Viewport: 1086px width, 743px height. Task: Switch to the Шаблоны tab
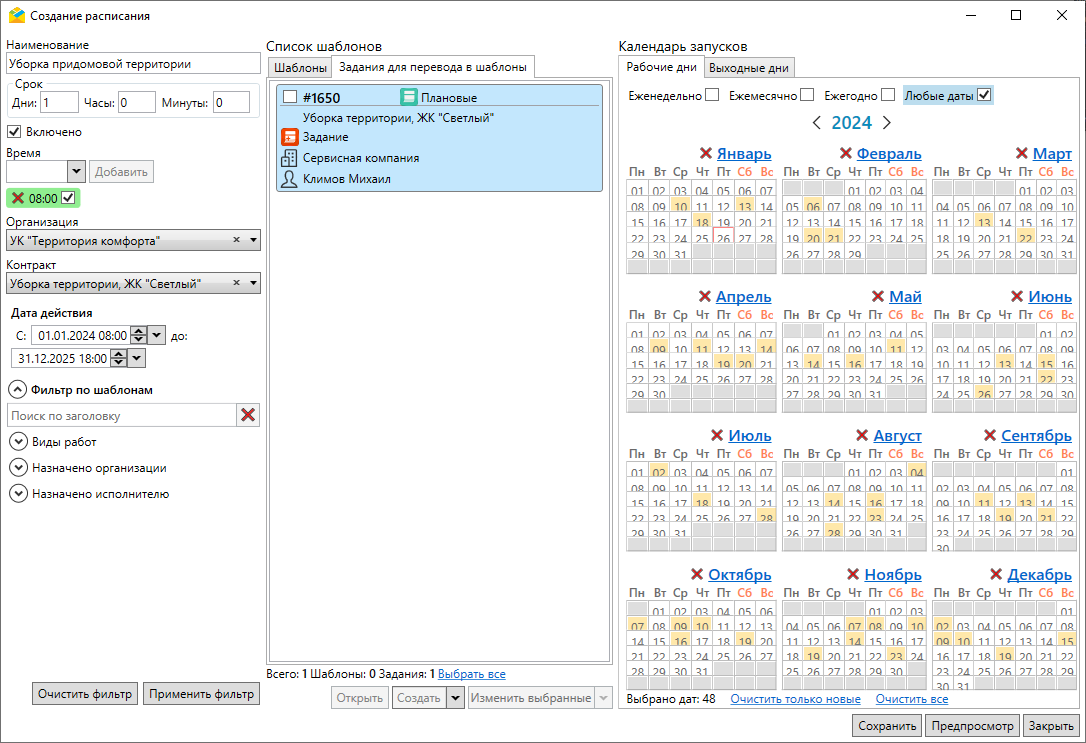300,68
